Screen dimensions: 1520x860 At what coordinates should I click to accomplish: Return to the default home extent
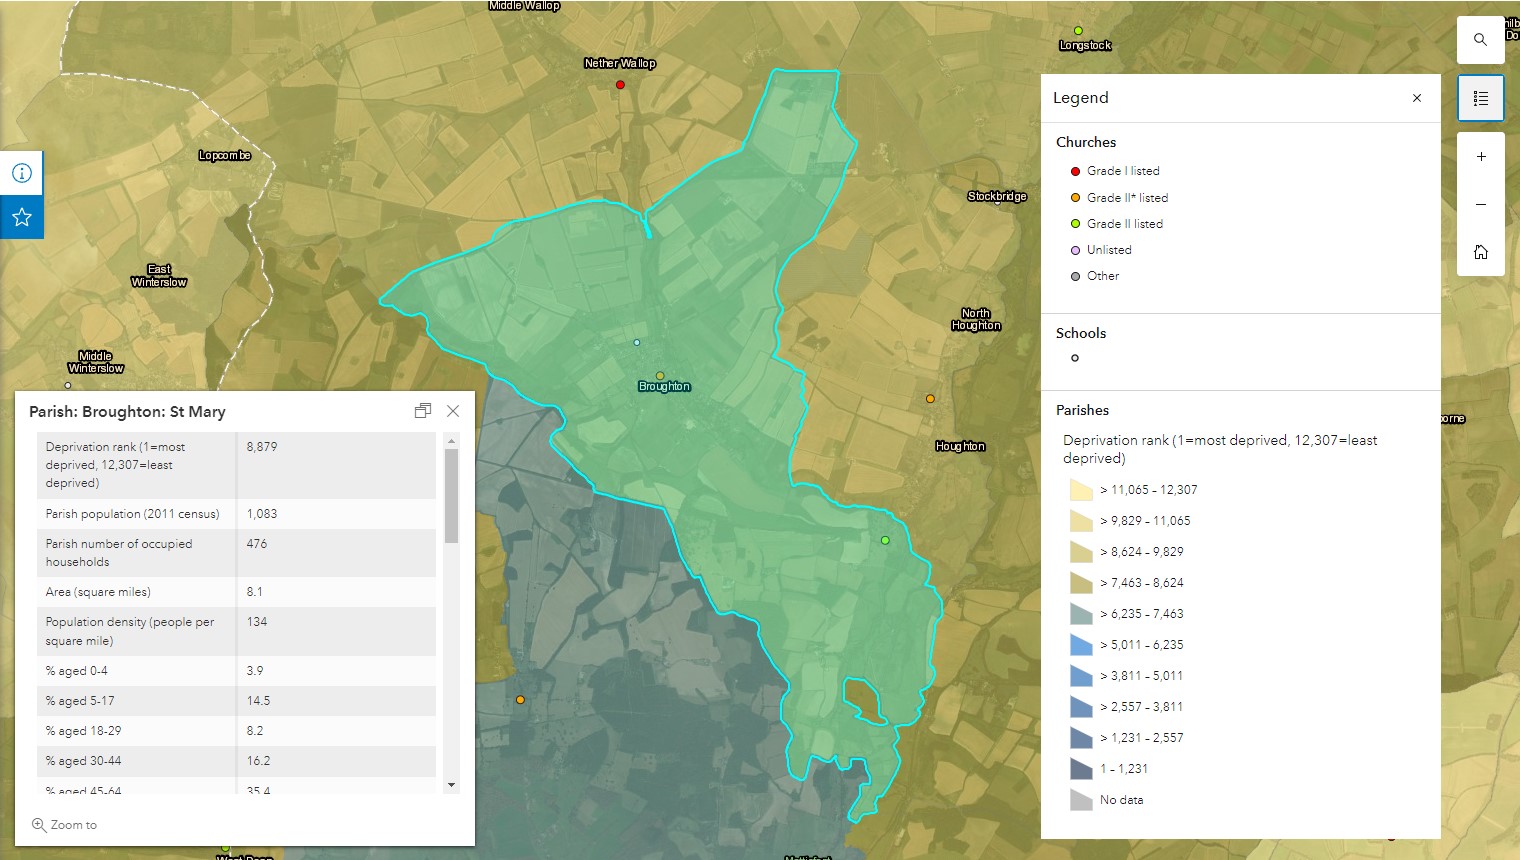[1480, 252]
